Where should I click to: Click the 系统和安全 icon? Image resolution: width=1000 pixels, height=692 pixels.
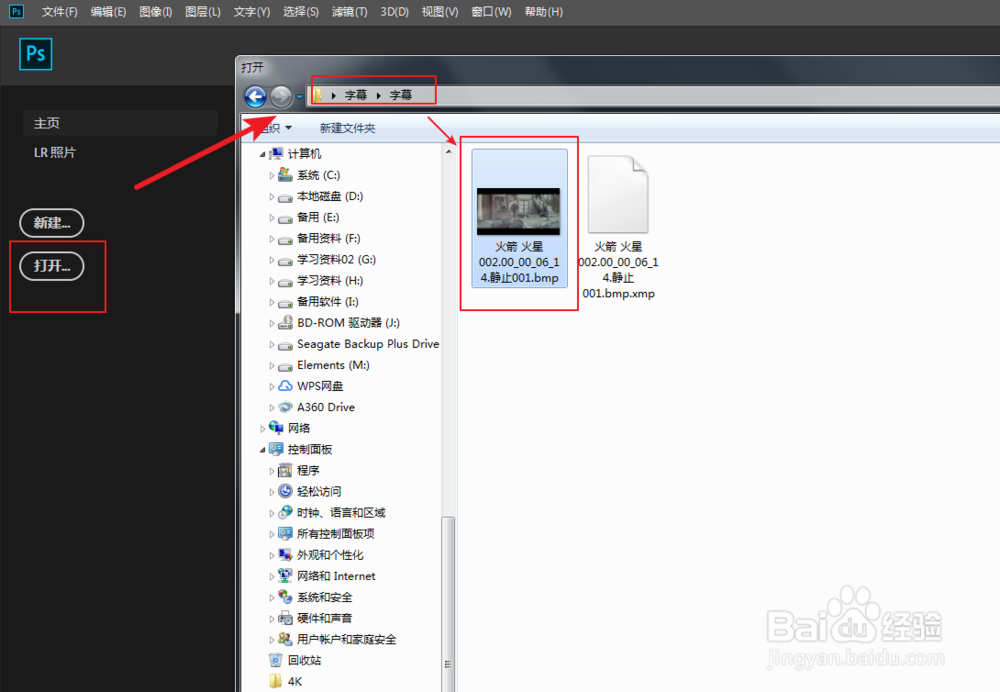285,597
